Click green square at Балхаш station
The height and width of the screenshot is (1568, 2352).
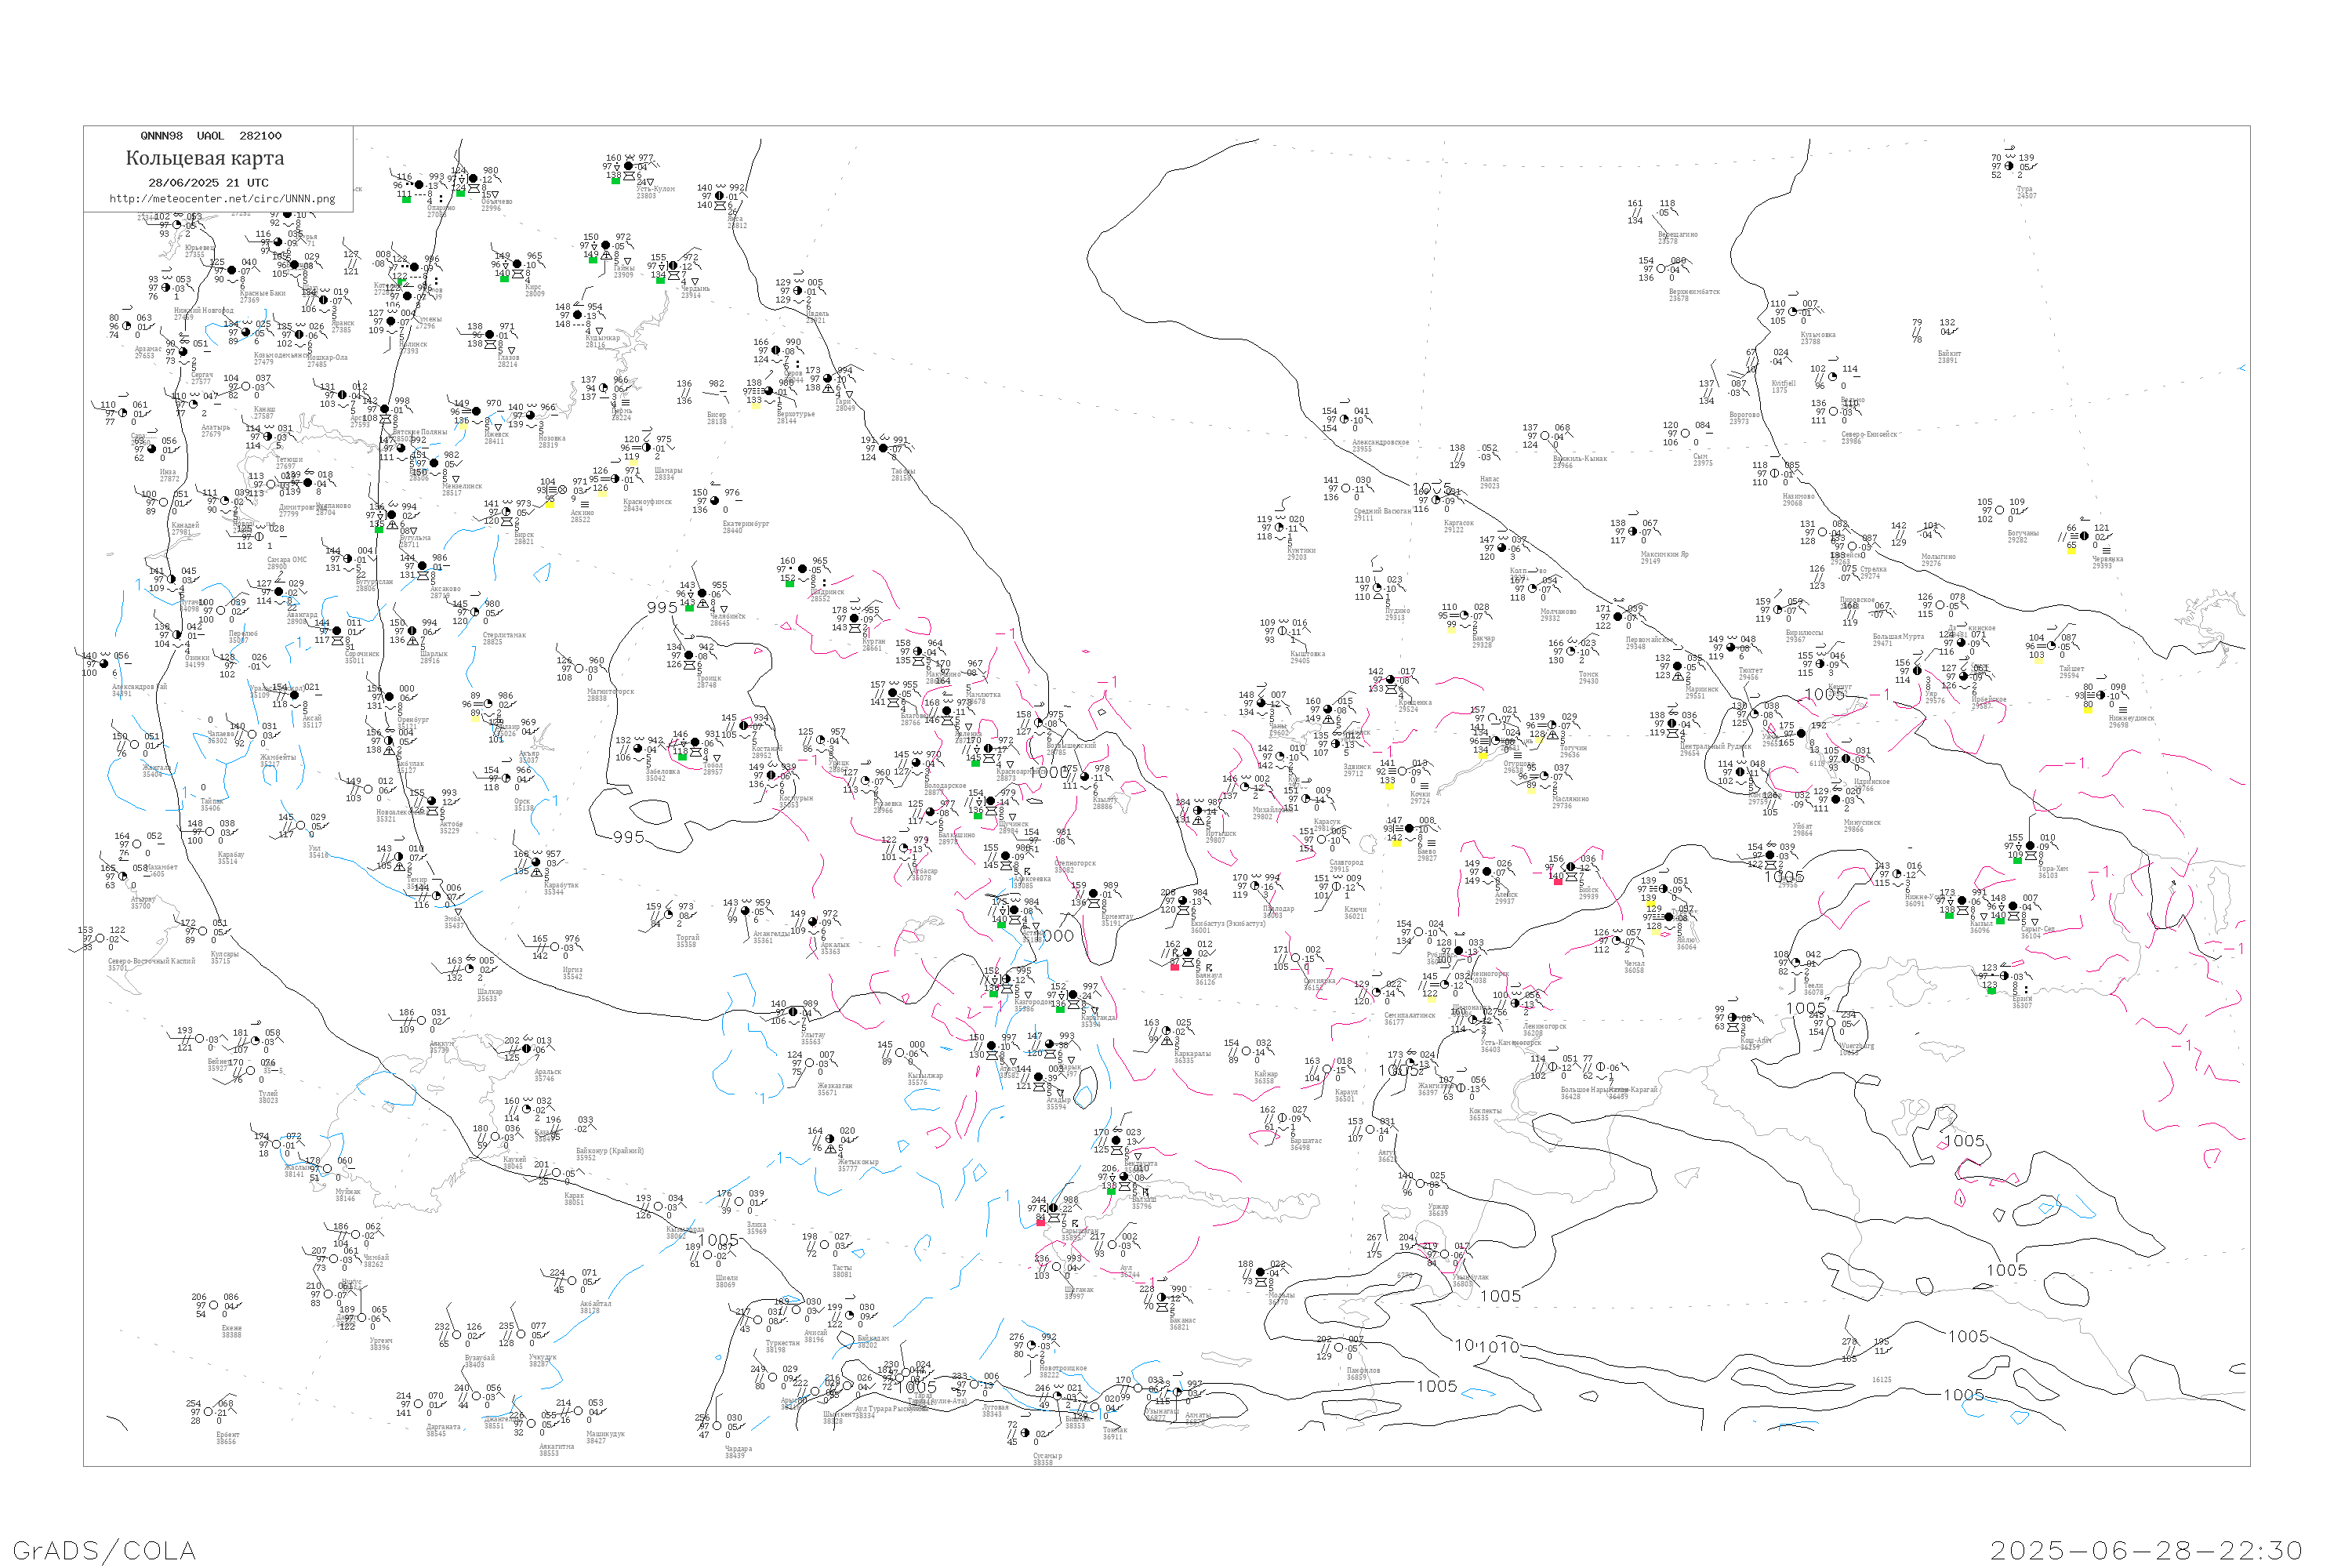(1111, 1191)
